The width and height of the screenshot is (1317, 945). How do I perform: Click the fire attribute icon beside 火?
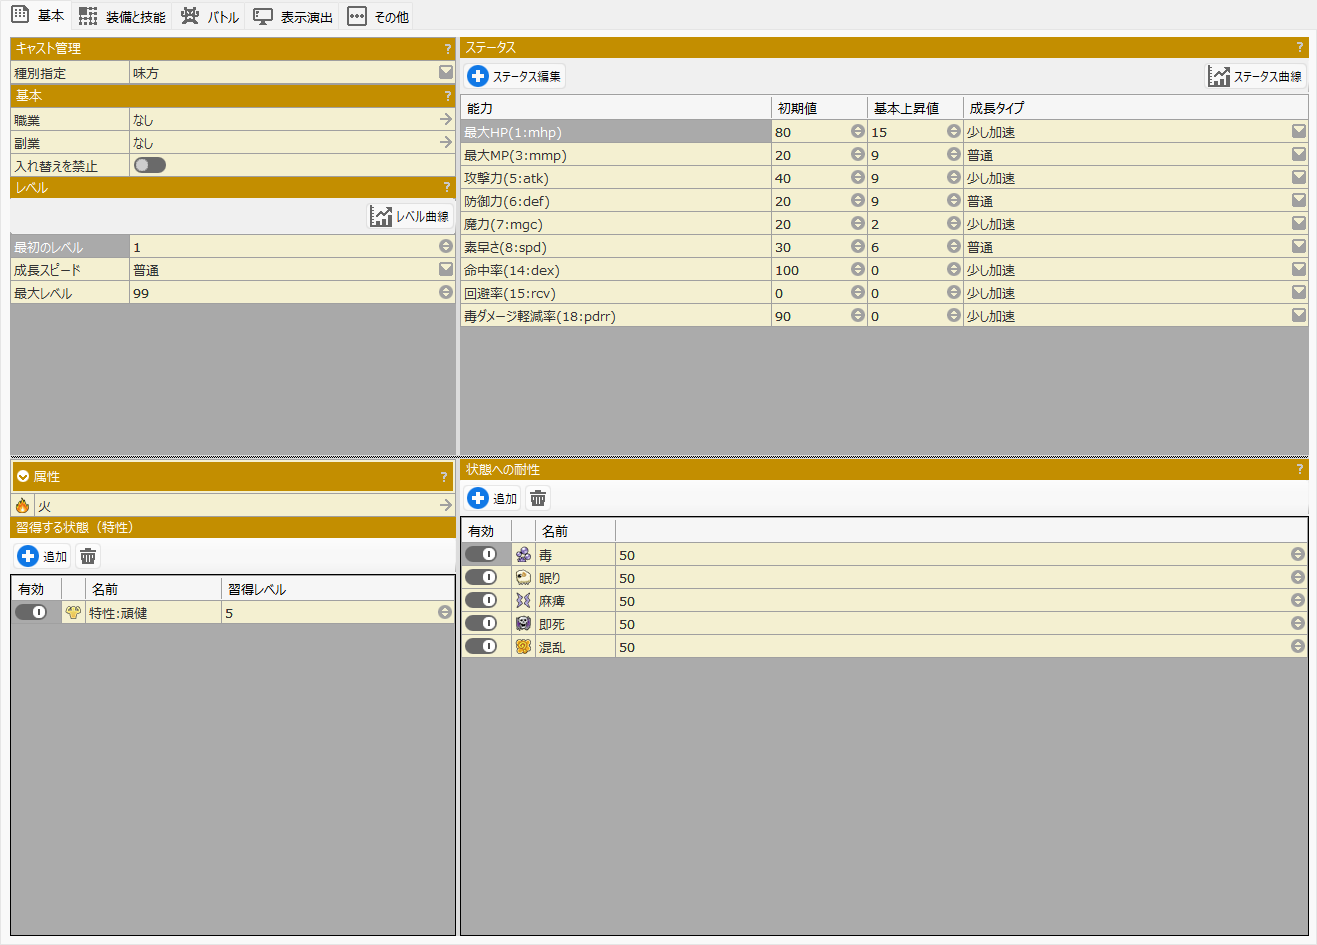22,506
